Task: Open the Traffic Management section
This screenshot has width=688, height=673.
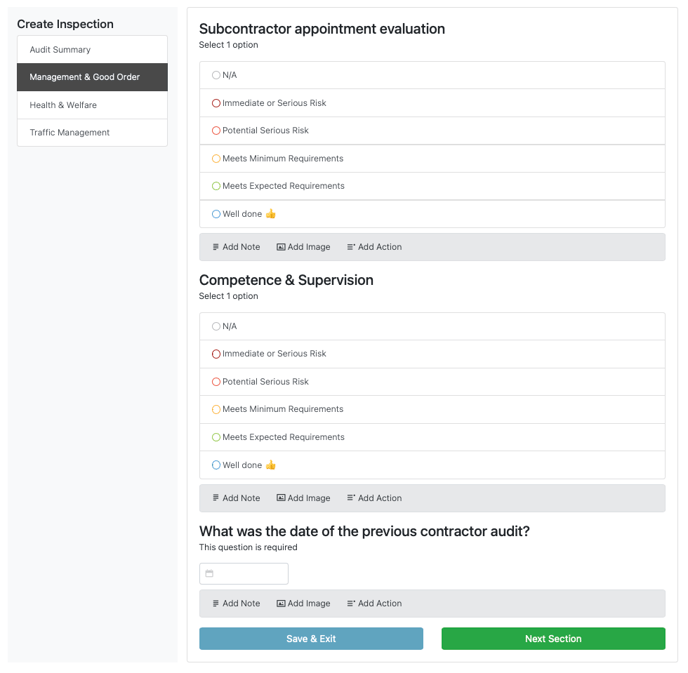Action: click(x=92, y=132)
